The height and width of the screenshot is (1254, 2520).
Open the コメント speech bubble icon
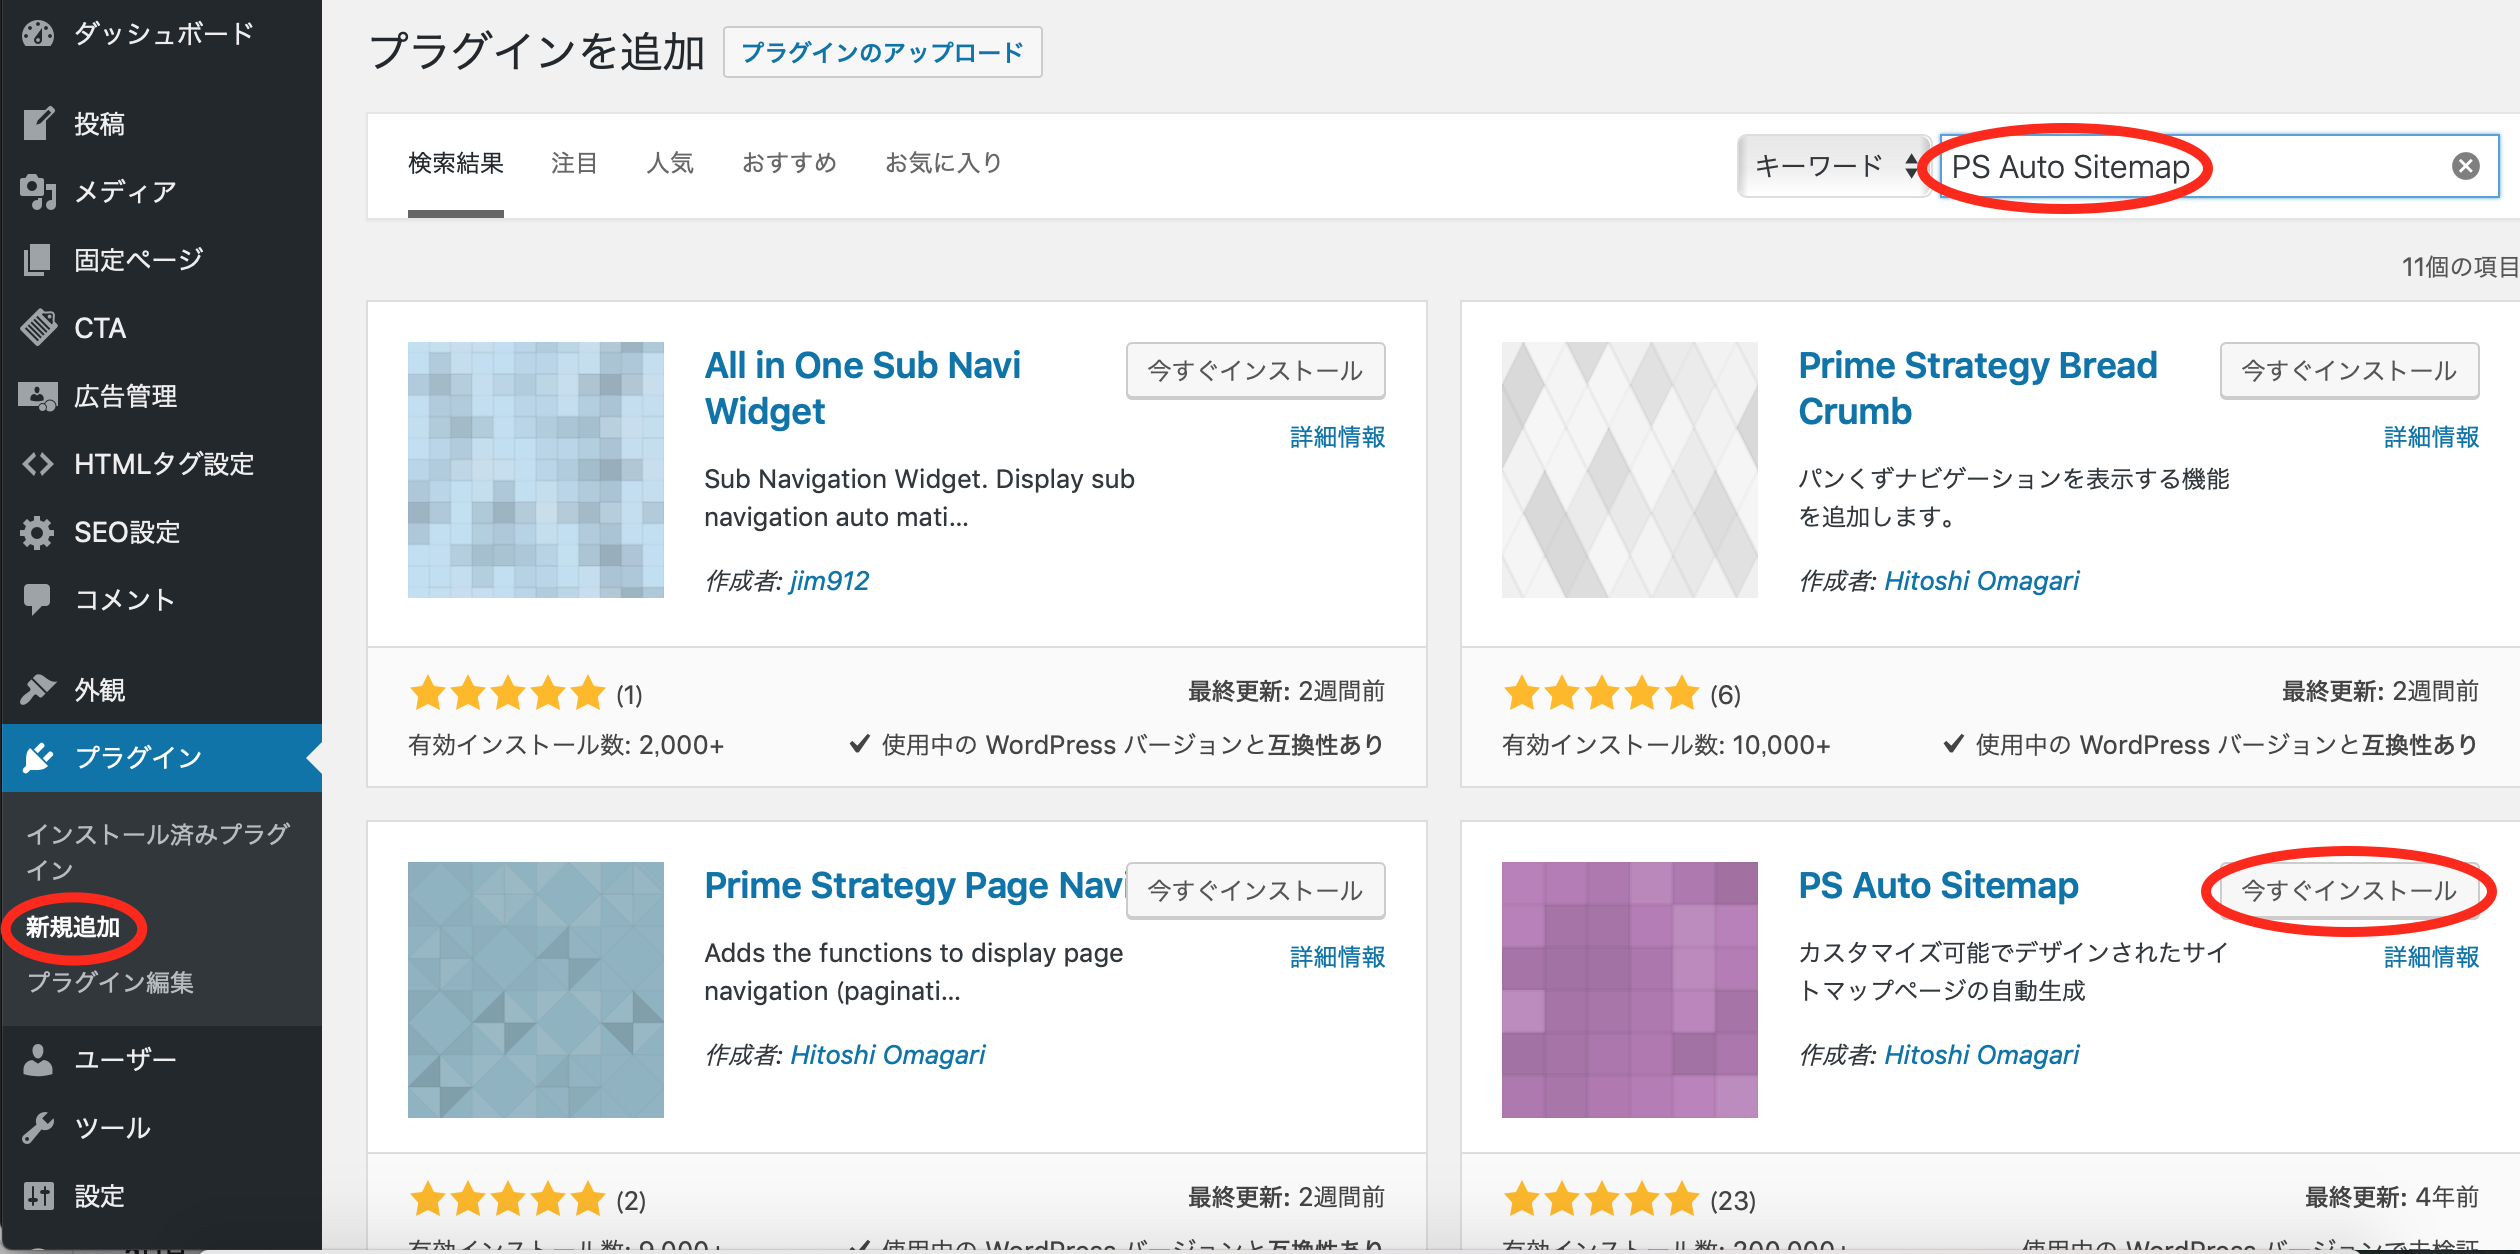(38, 599)
